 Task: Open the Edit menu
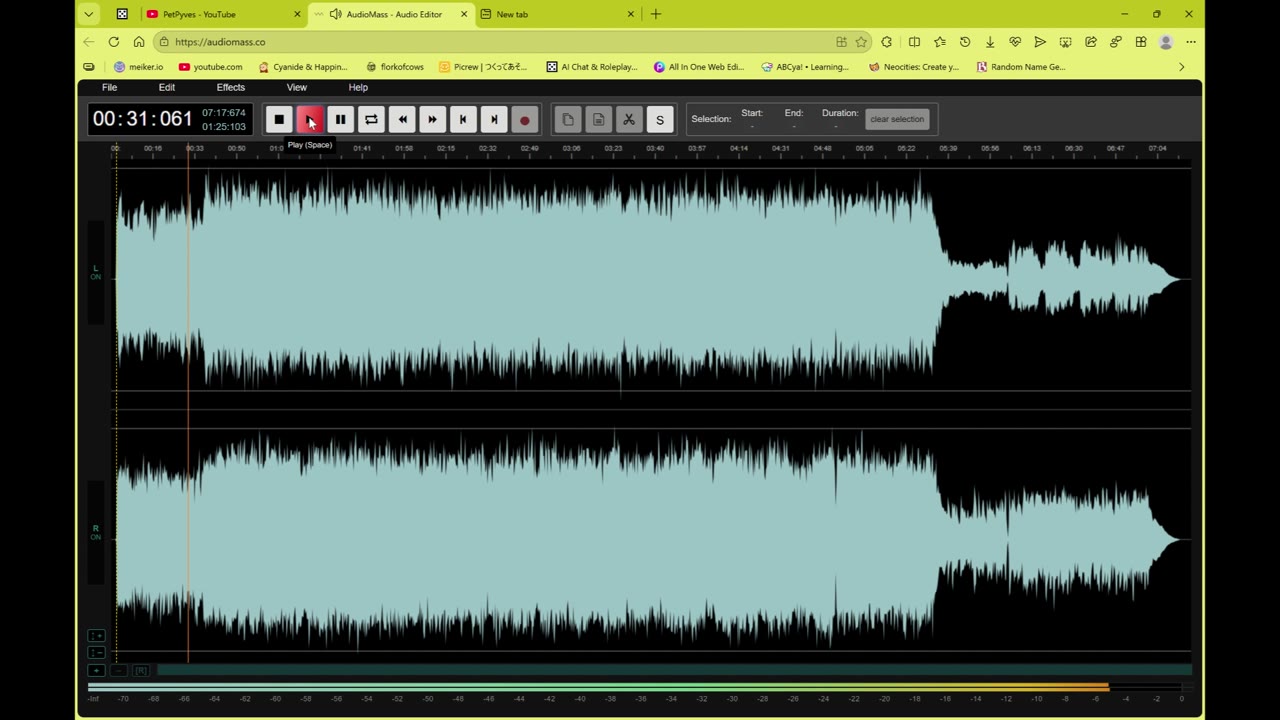(x=167, y=87)
